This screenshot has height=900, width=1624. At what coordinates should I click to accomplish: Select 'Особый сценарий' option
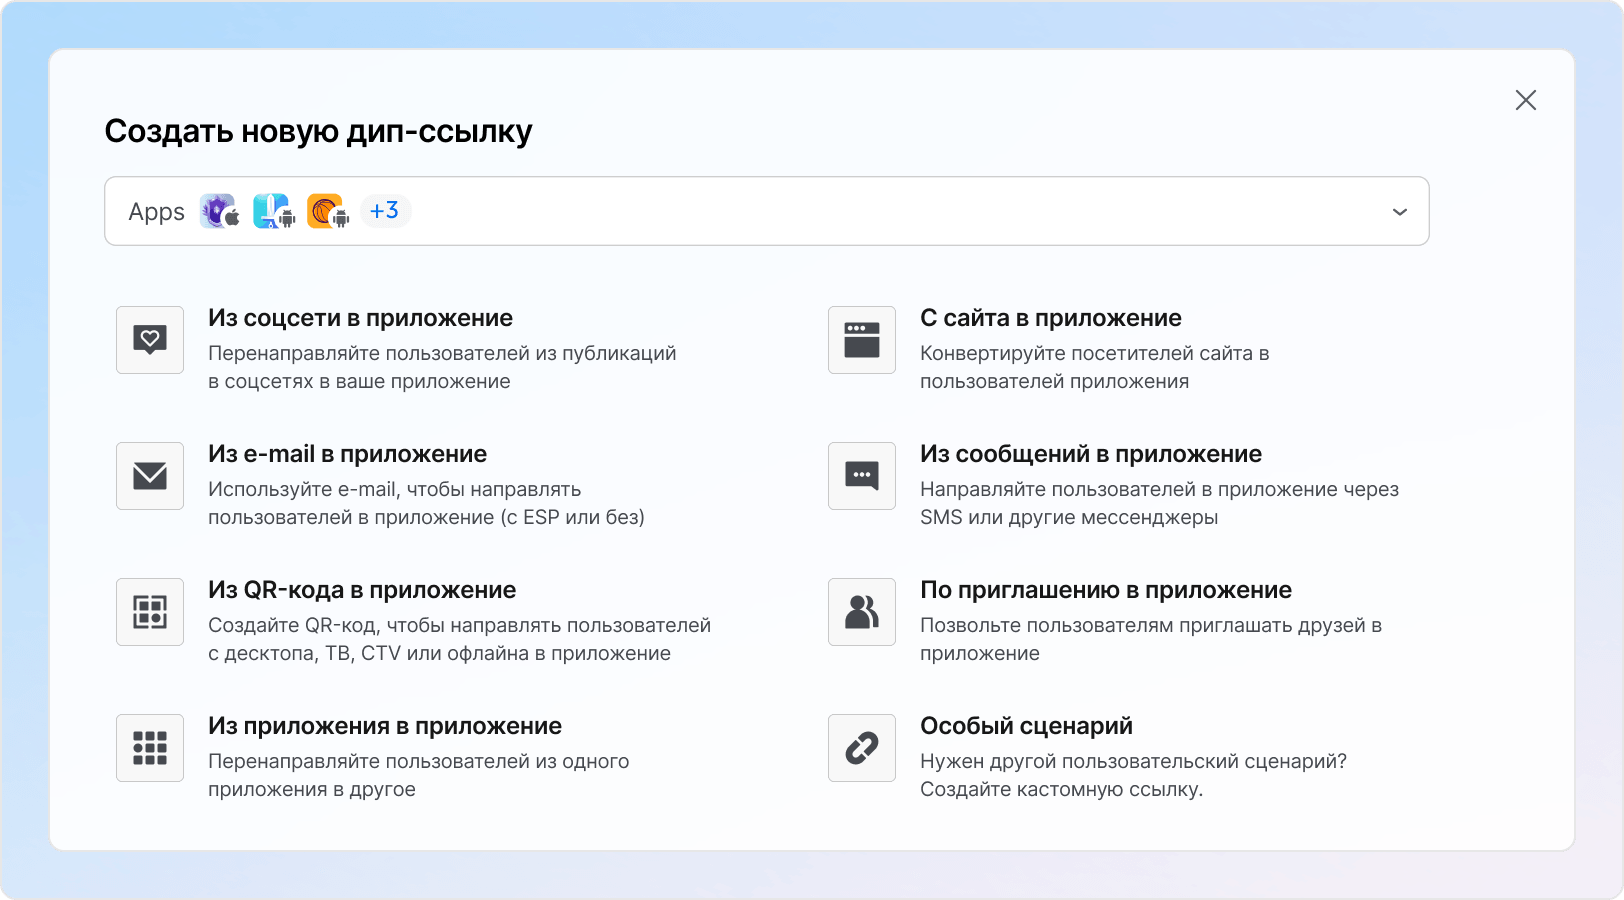[x=1027, y=726]
